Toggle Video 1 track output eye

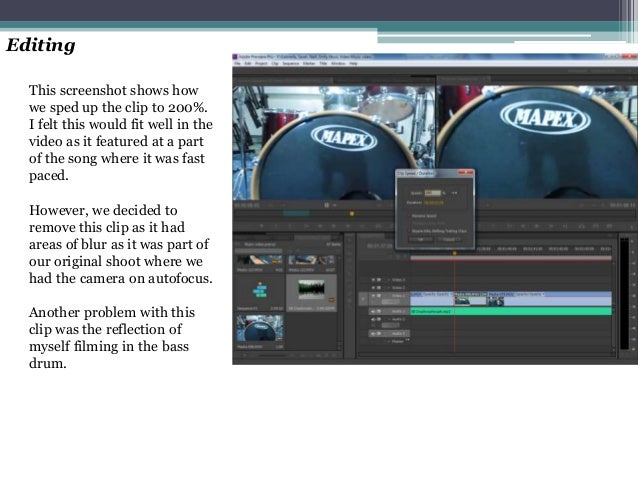[x=373, y=296]
